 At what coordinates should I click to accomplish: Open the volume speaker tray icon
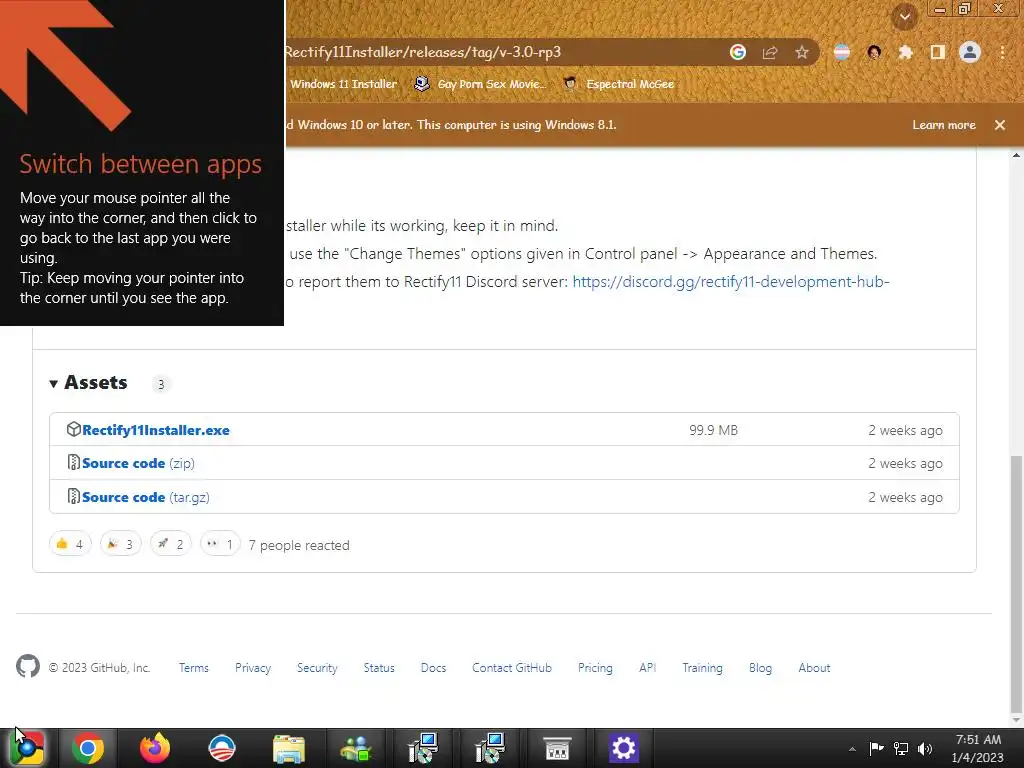925,748
